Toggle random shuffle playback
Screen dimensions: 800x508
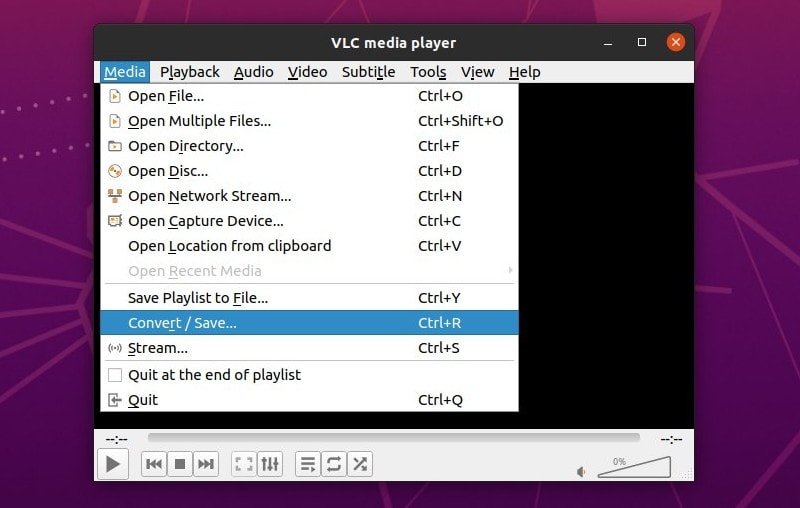pos(360,464)
